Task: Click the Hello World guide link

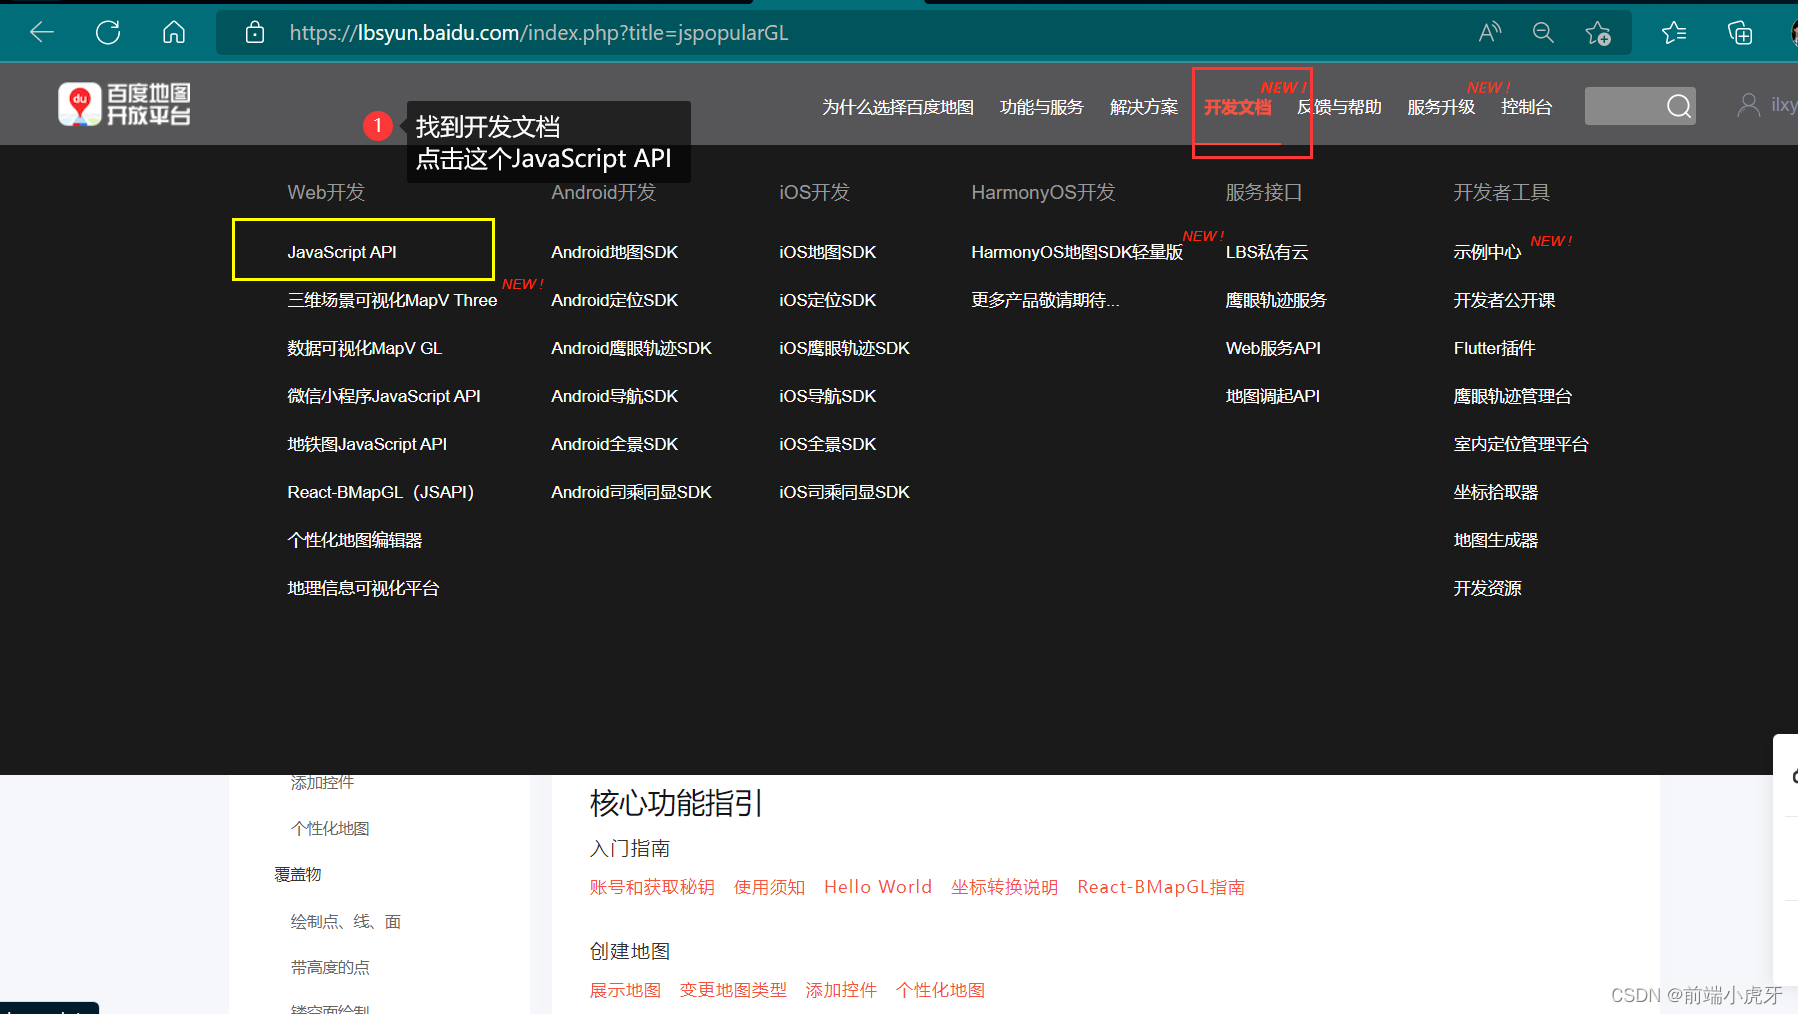Action: [878, 887]
